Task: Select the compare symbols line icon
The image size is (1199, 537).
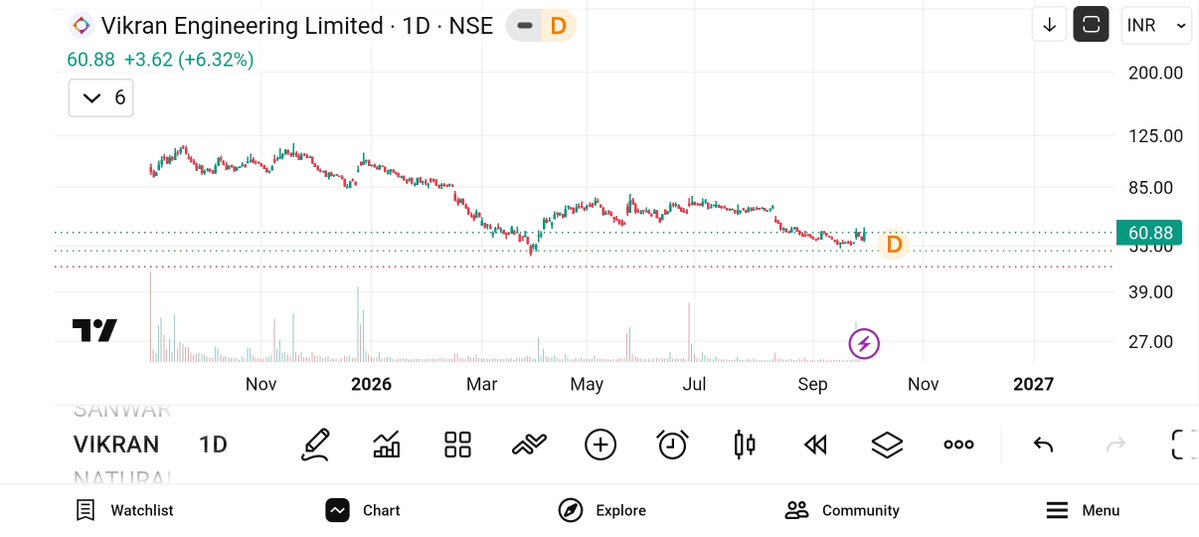Action: (529, 444)
